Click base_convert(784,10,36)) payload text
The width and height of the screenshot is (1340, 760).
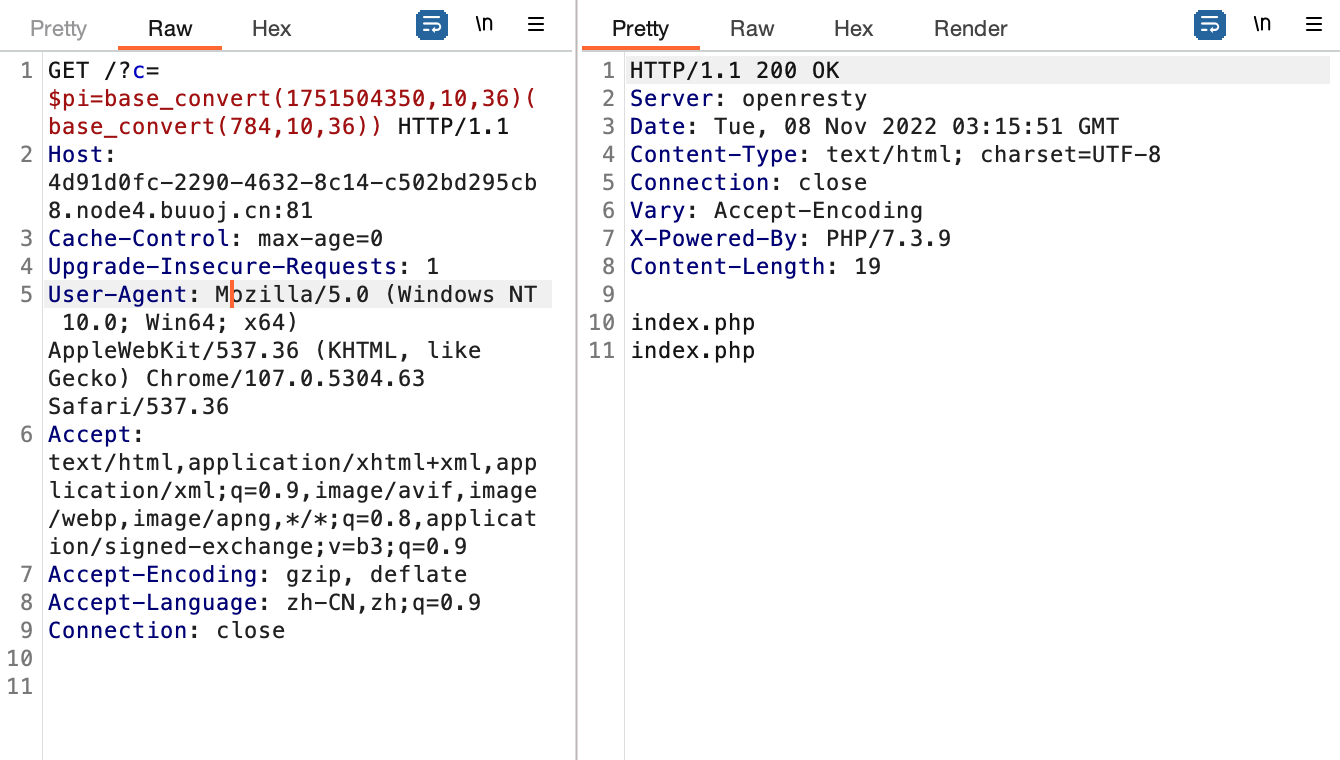215,127
